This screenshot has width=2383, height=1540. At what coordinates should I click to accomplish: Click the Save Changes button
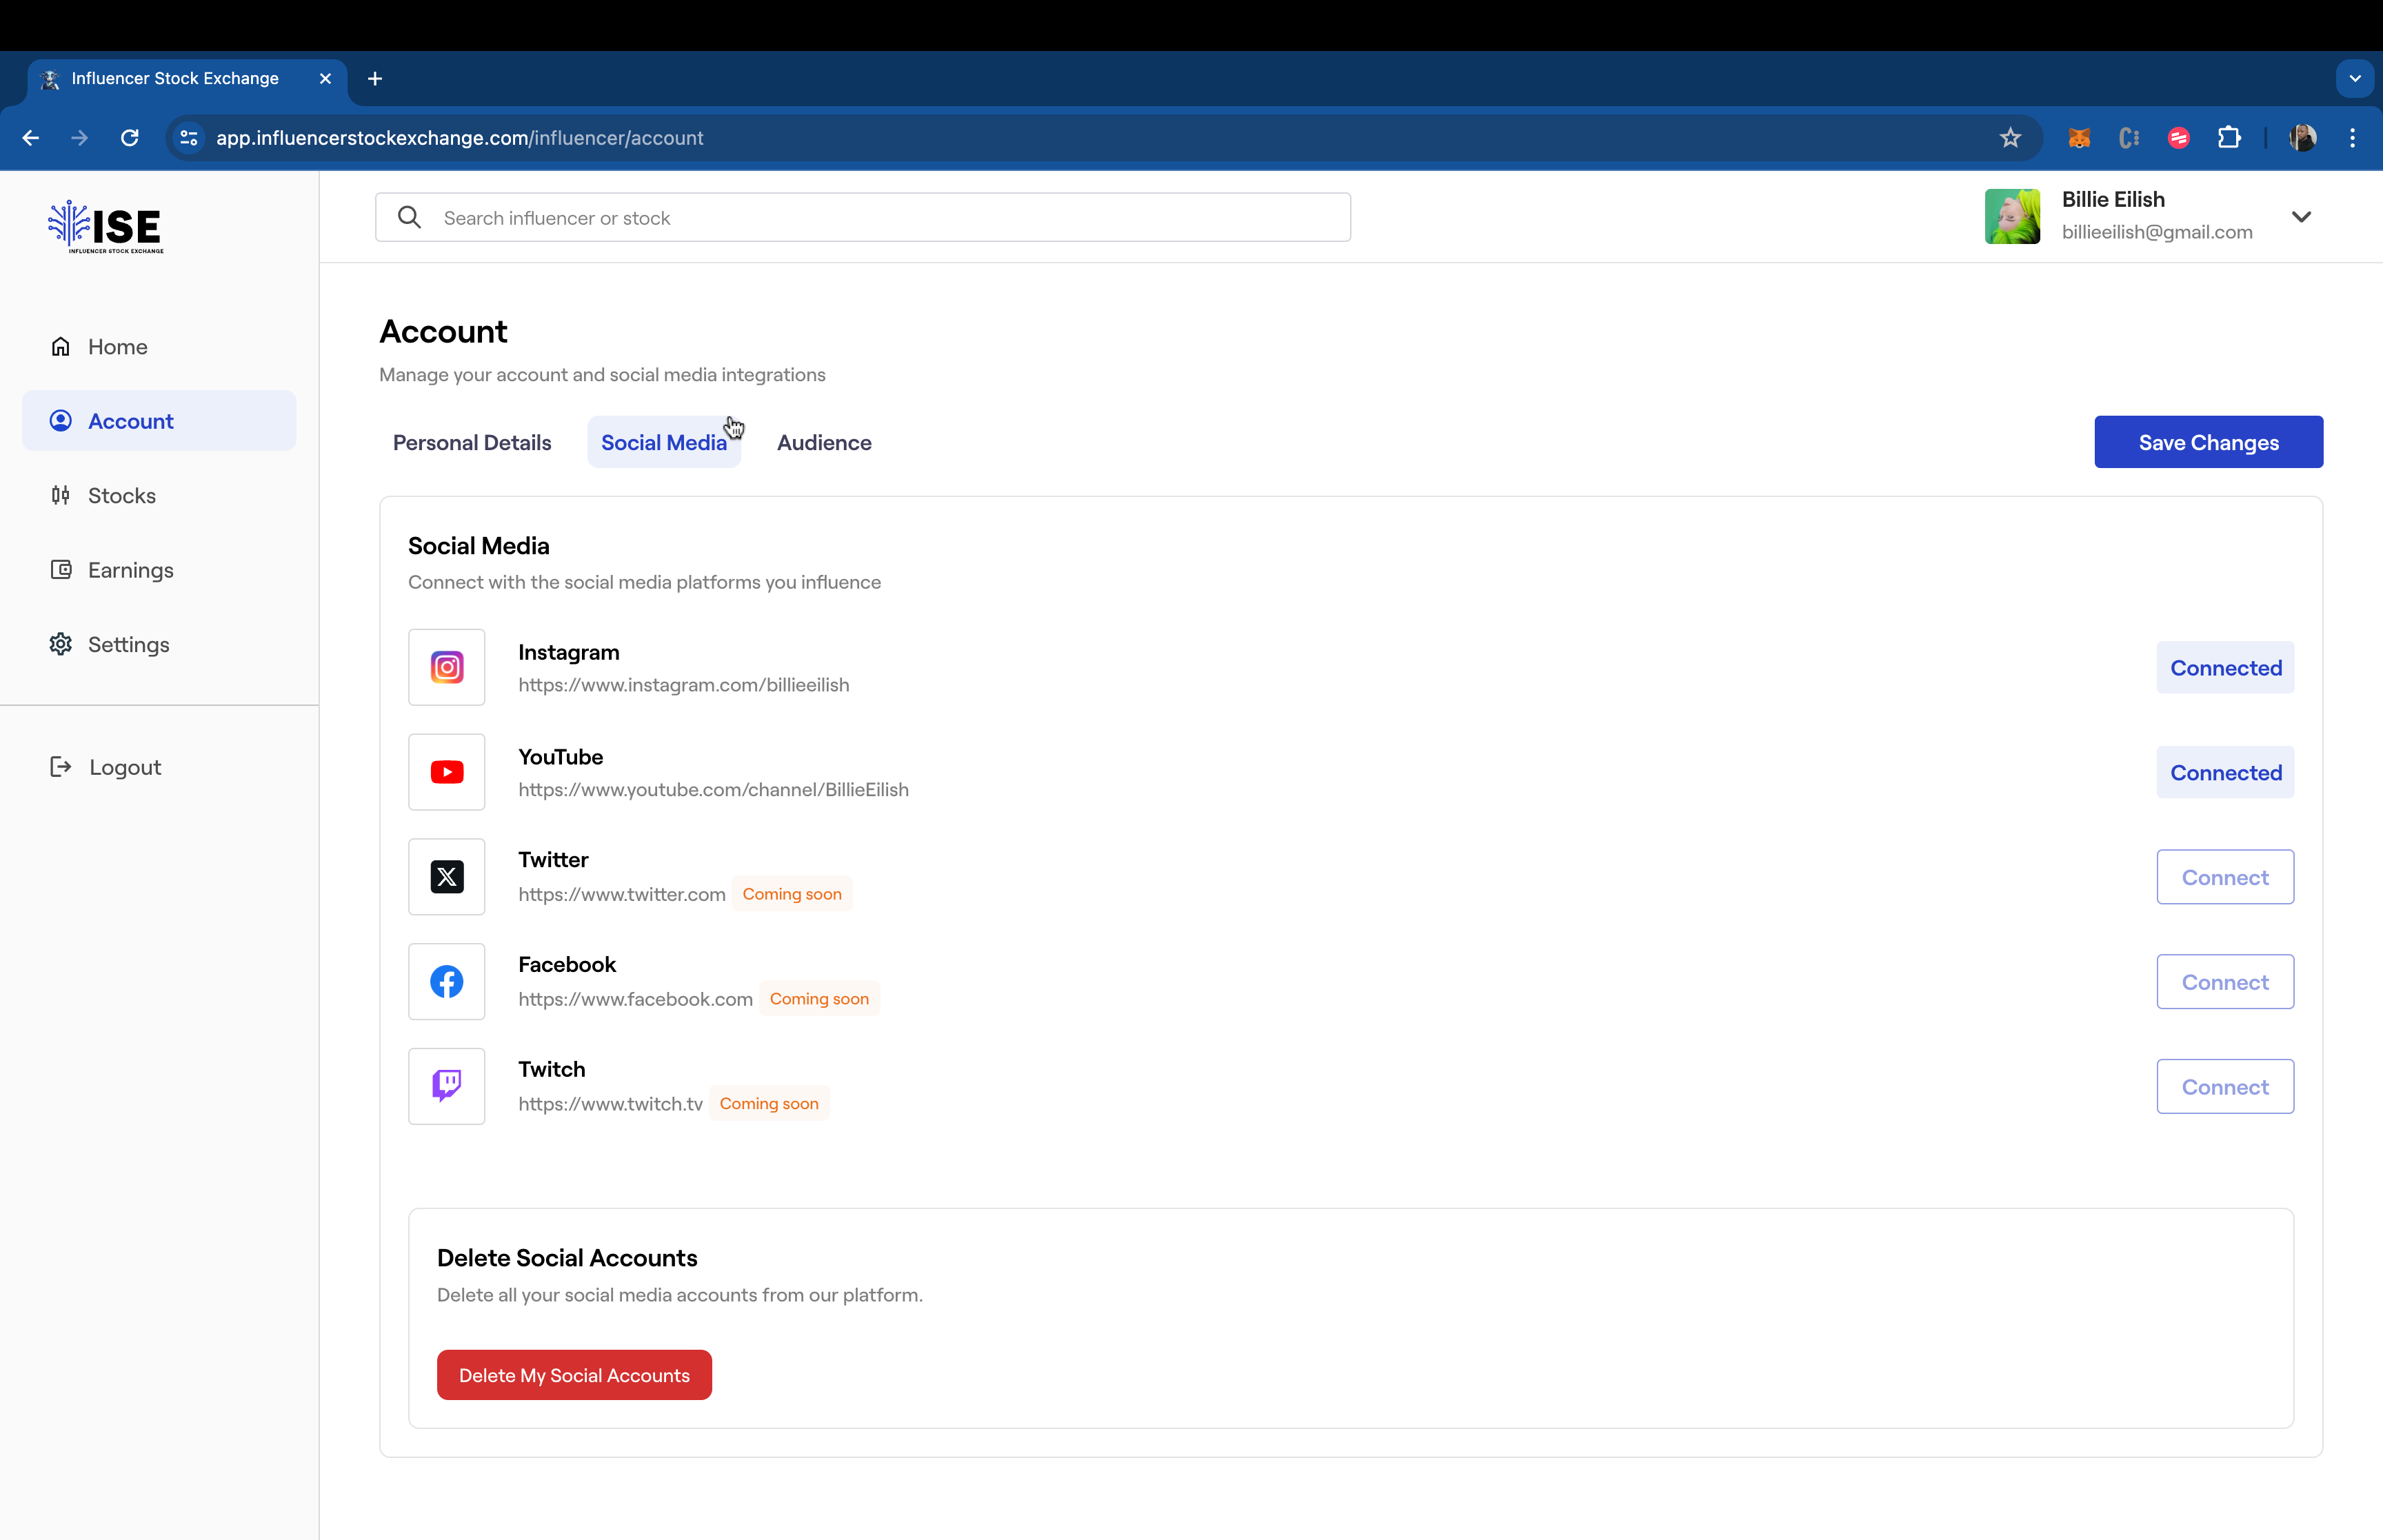[2208, 442]
